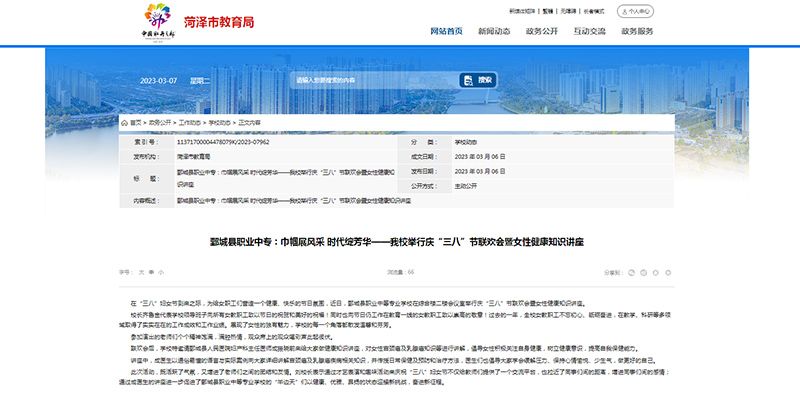
Task: Open the first top utility link before 繁體
Action: 522,11
